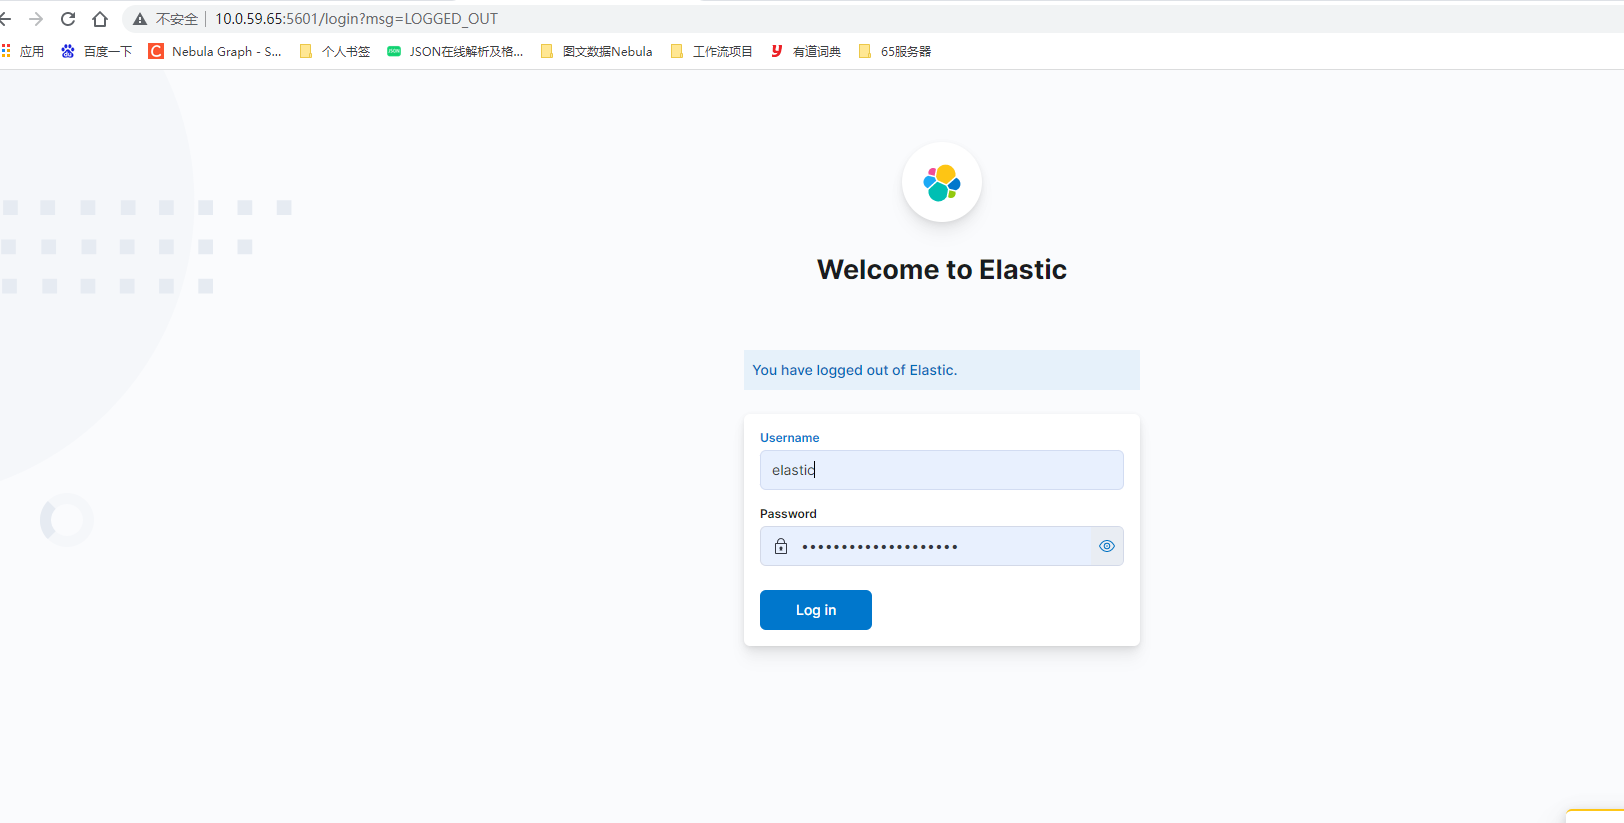
Task: Open the 个人书签 bookmark folder
Action: pyautogui.click(x=335, y=51)
